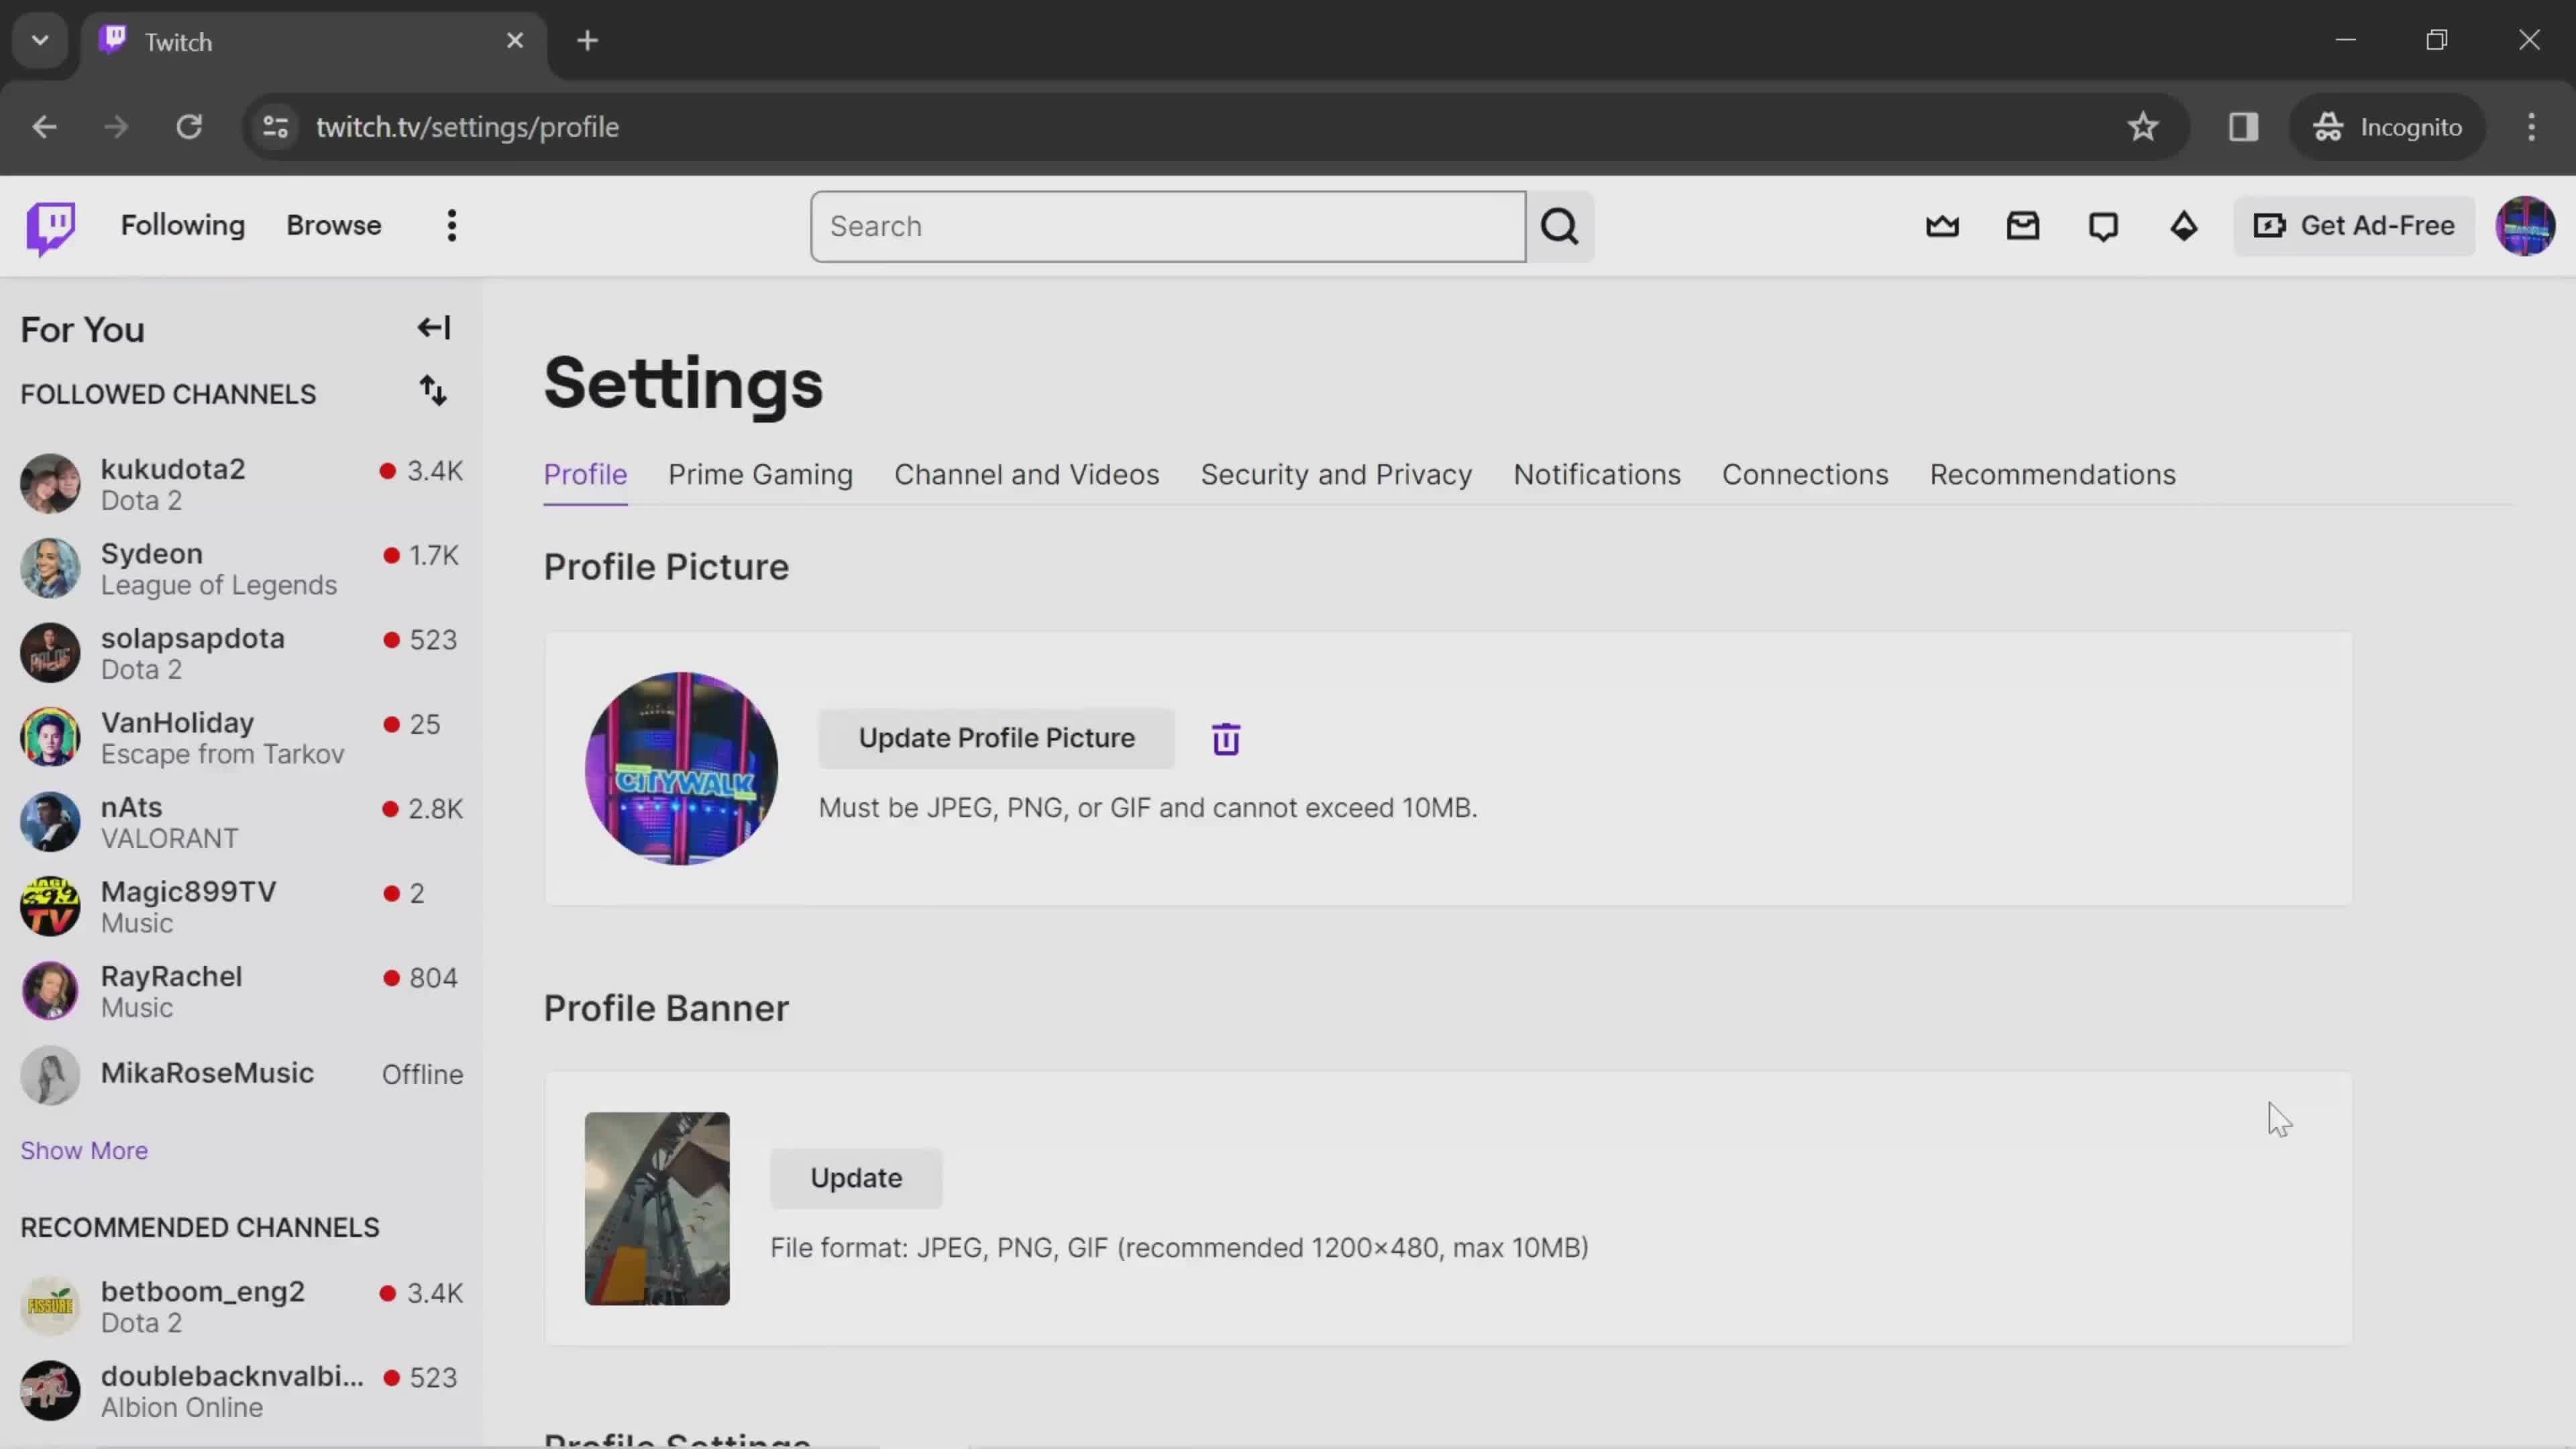Click Update Profile Picture button
The image size is (2576, 1449).
click(996, 738)
